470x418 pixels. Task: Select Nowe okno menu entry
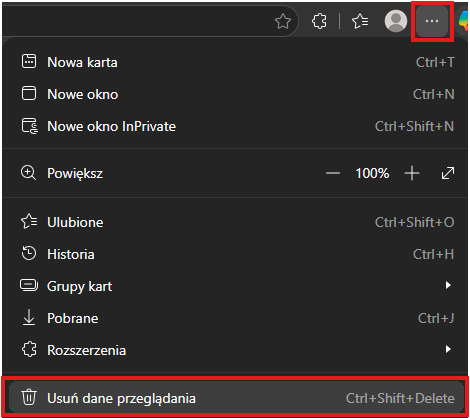pyautogui.click(x=235, y=94)
